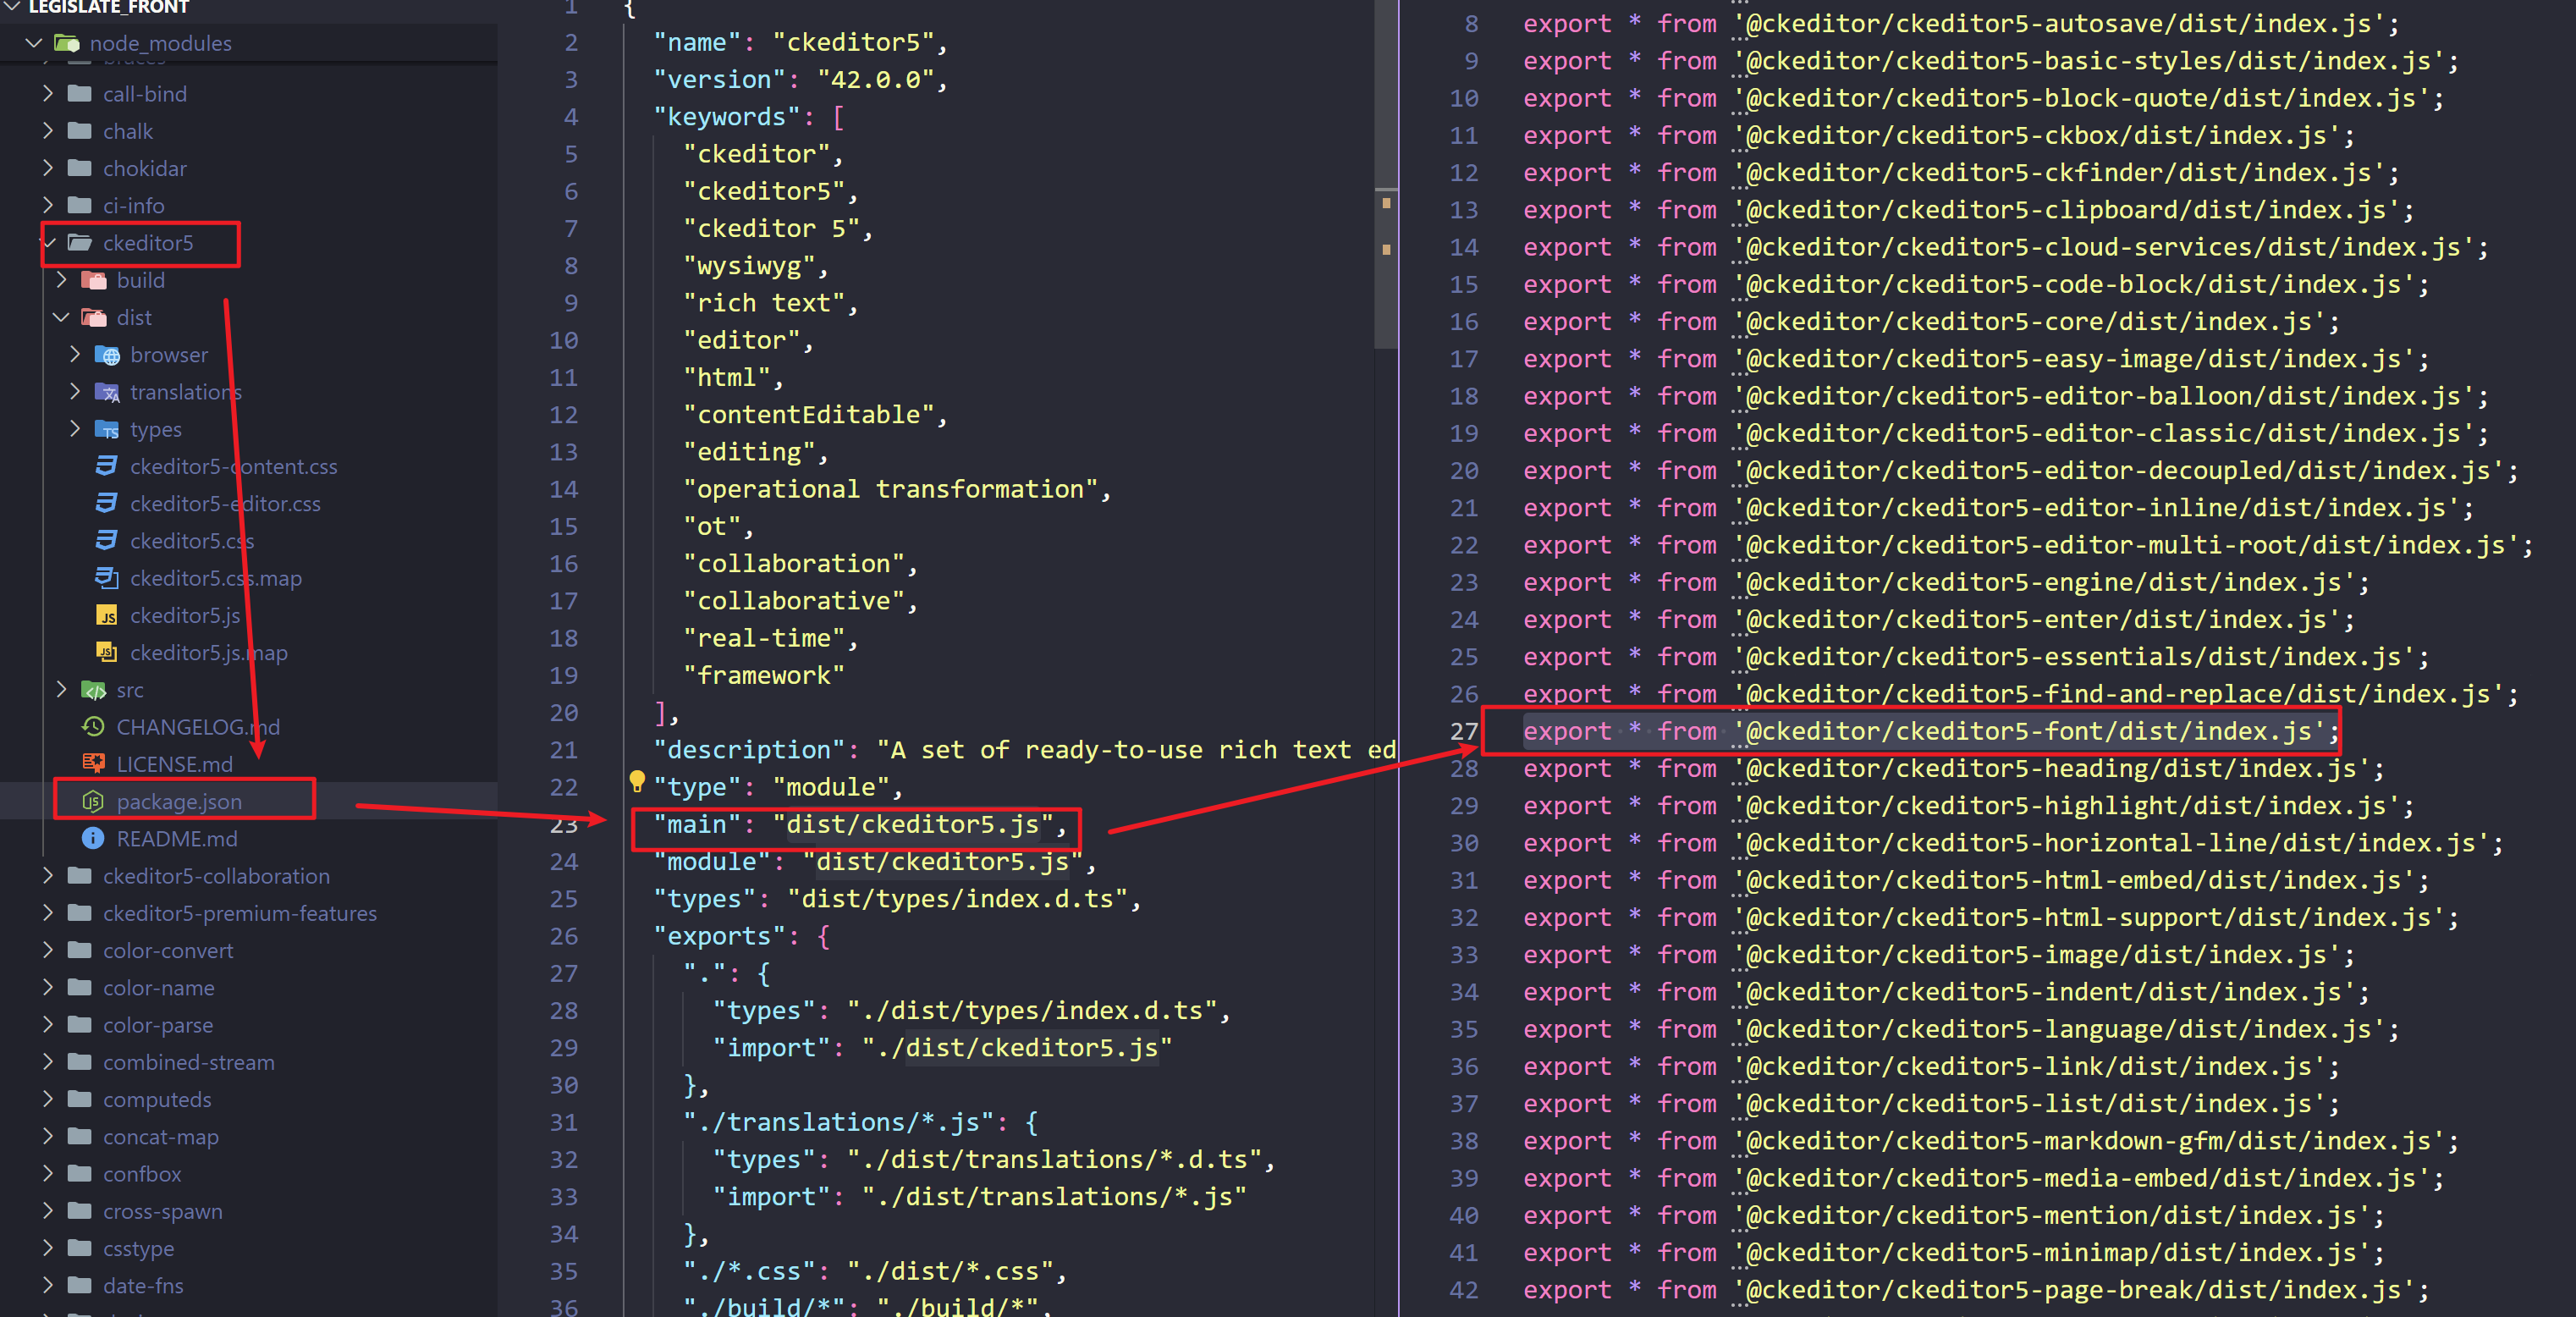Click line number 27 in right editor
The width and height of the screenshot is (2576, 1317).
1463,731
